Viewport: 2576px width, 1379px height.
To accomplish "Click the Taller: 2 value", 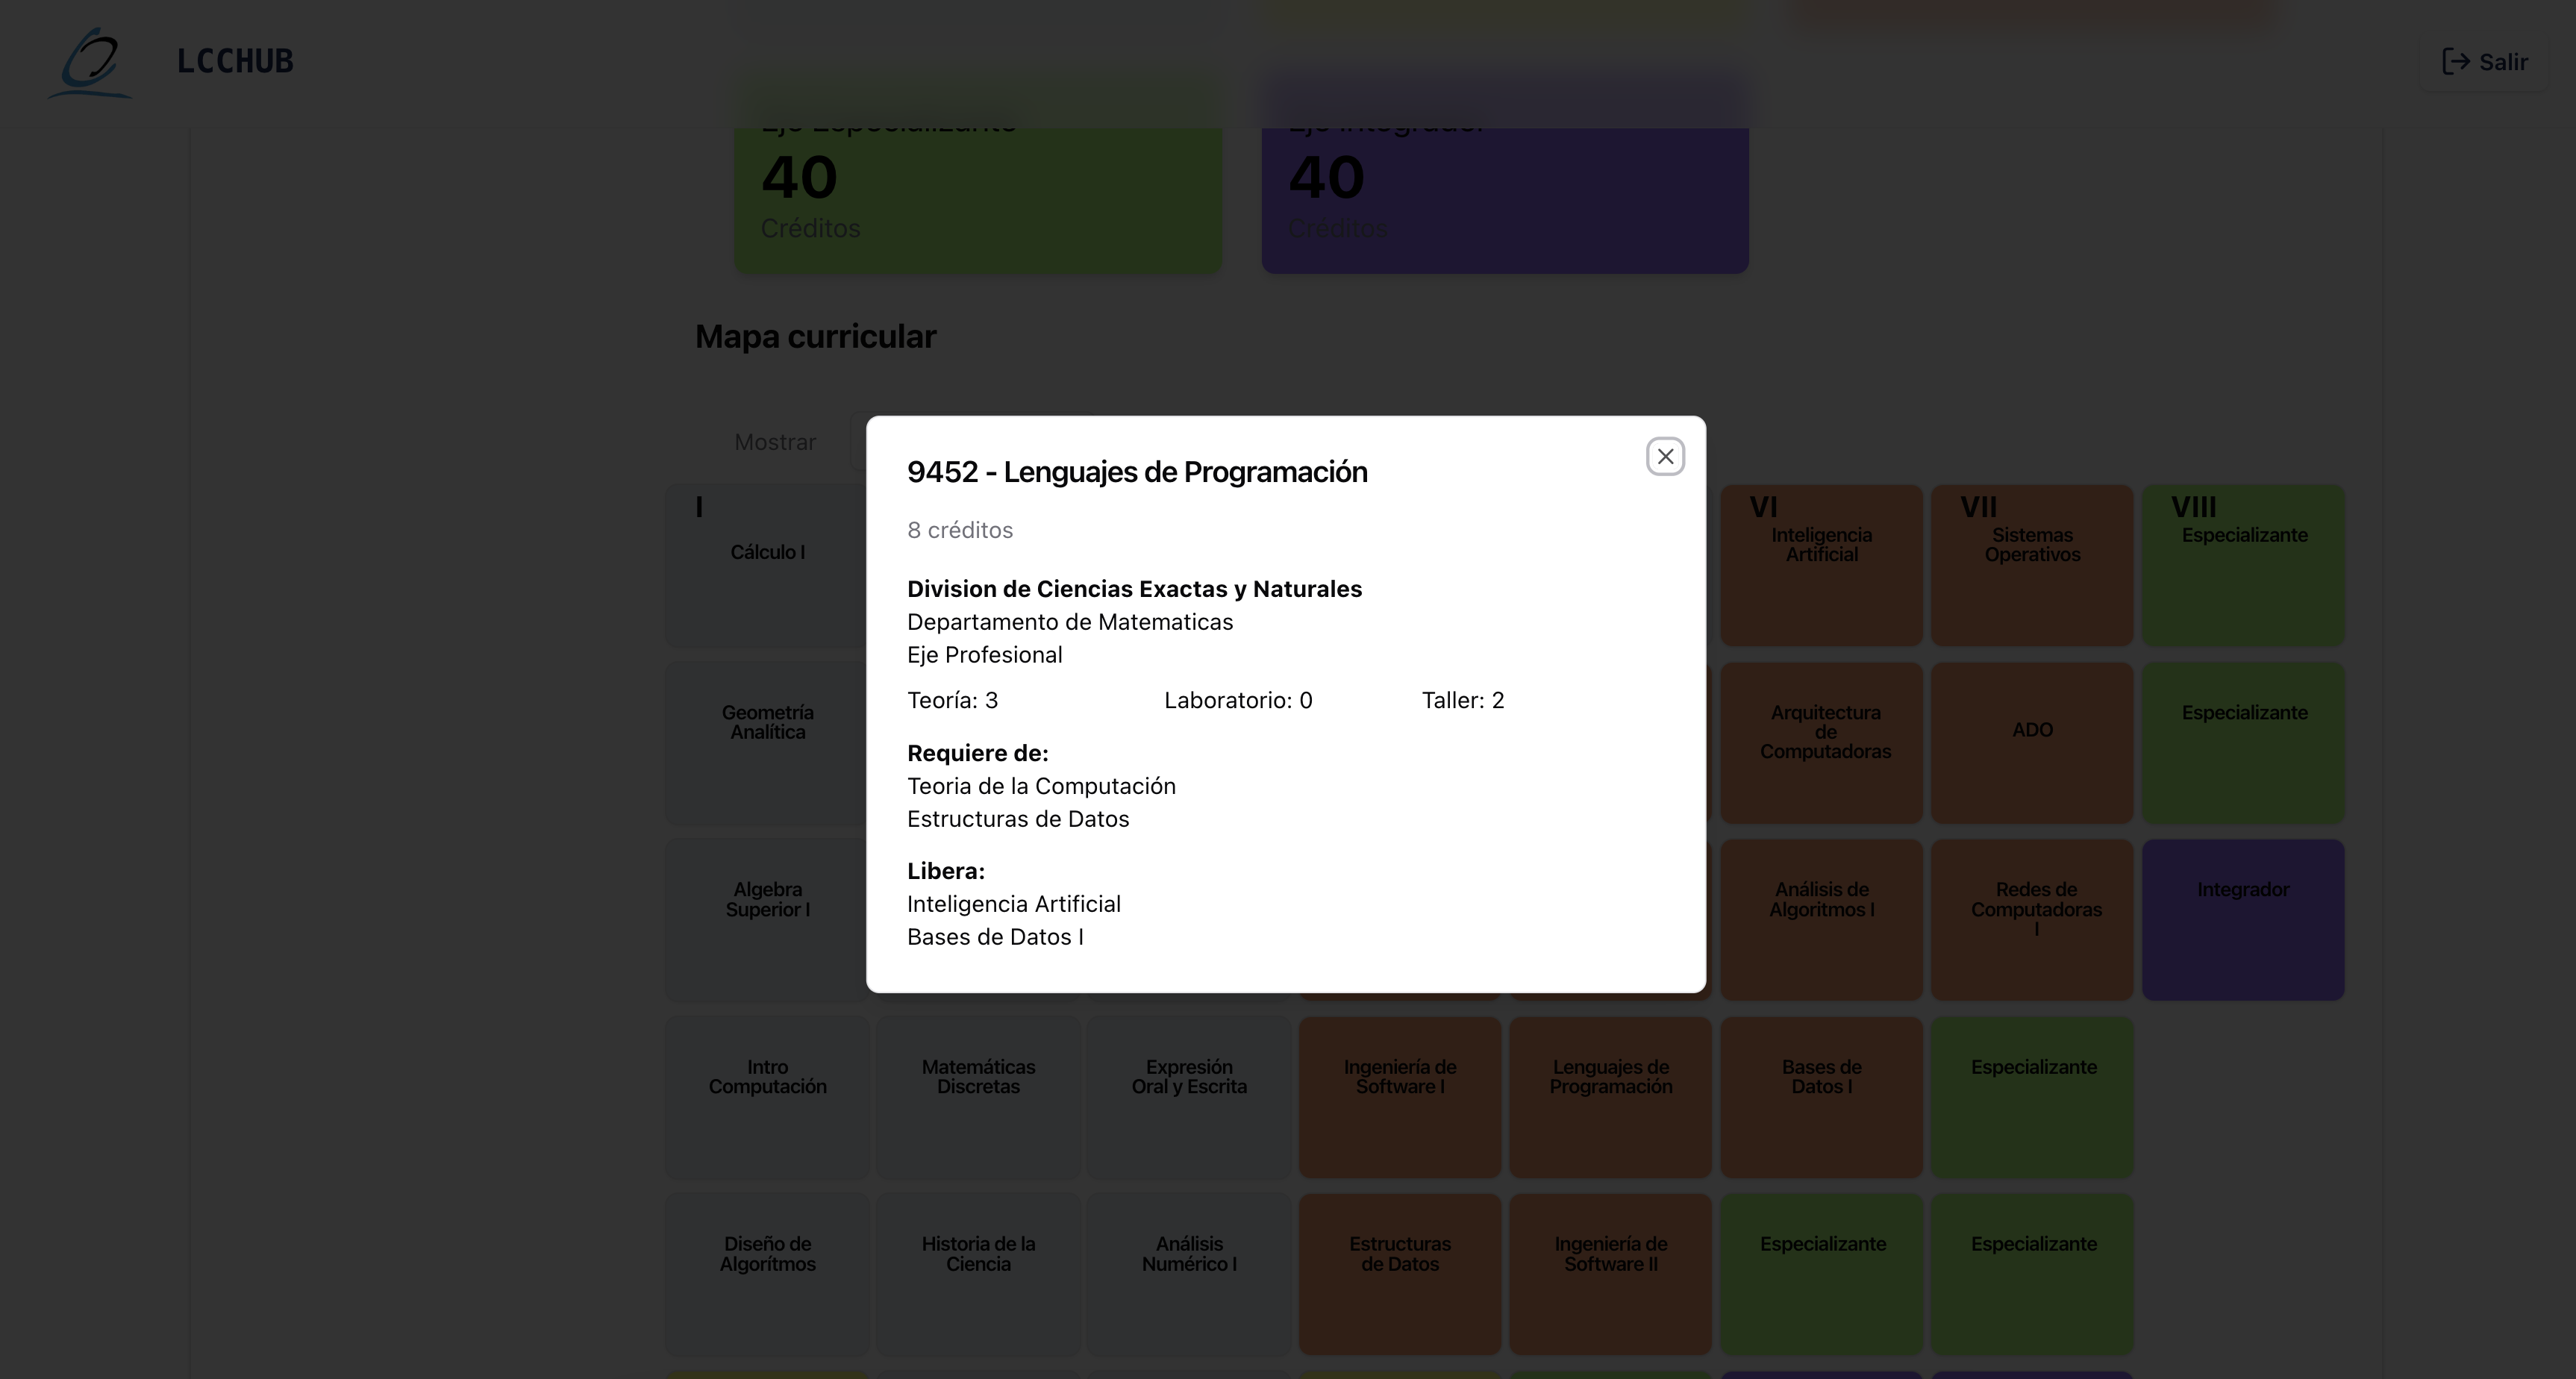I will (1463, 700).
